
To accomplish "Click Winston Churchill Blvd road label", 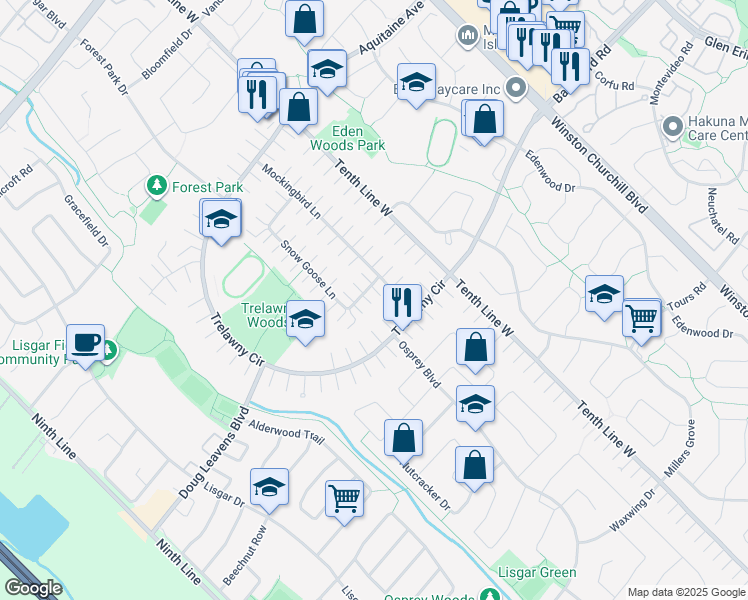I will (x=599, y=165).
